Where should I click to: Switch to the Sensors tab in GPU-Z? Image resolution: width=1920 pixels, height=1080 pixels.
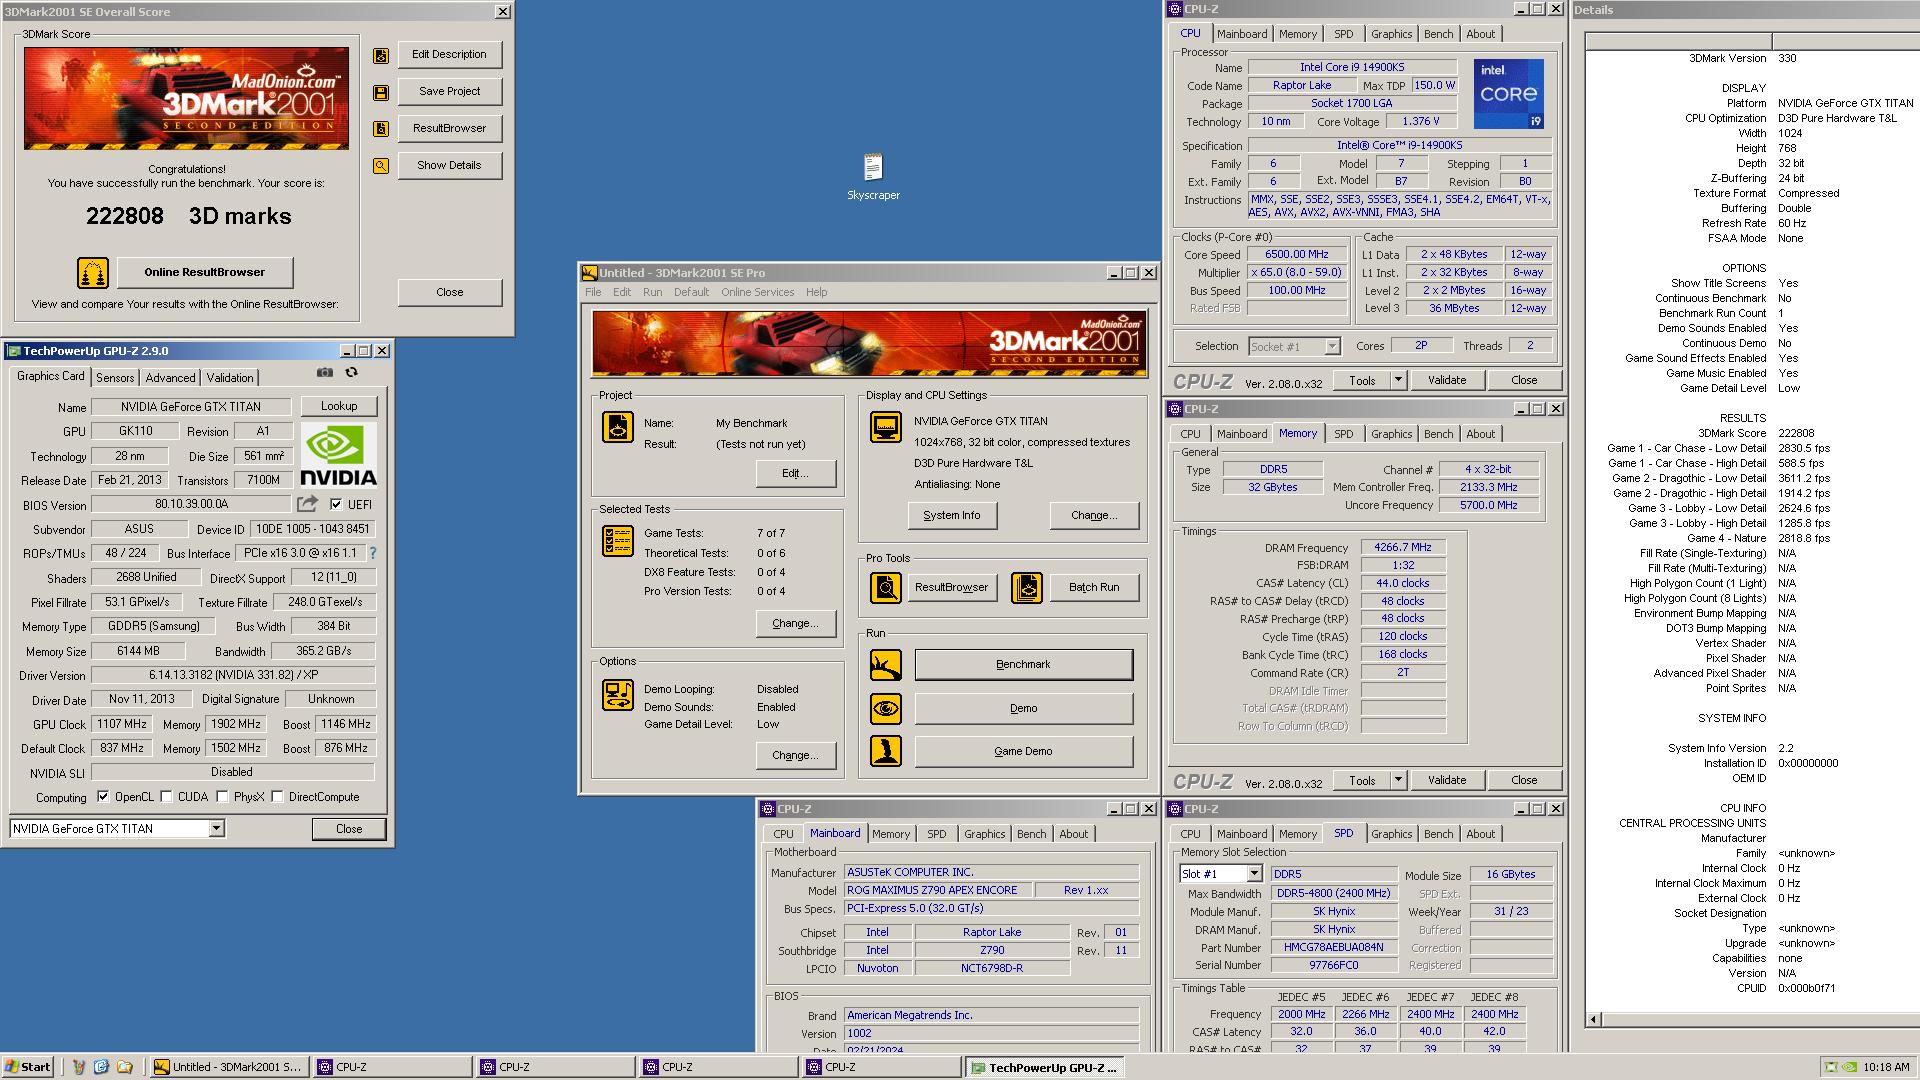(x=115, y=378)
